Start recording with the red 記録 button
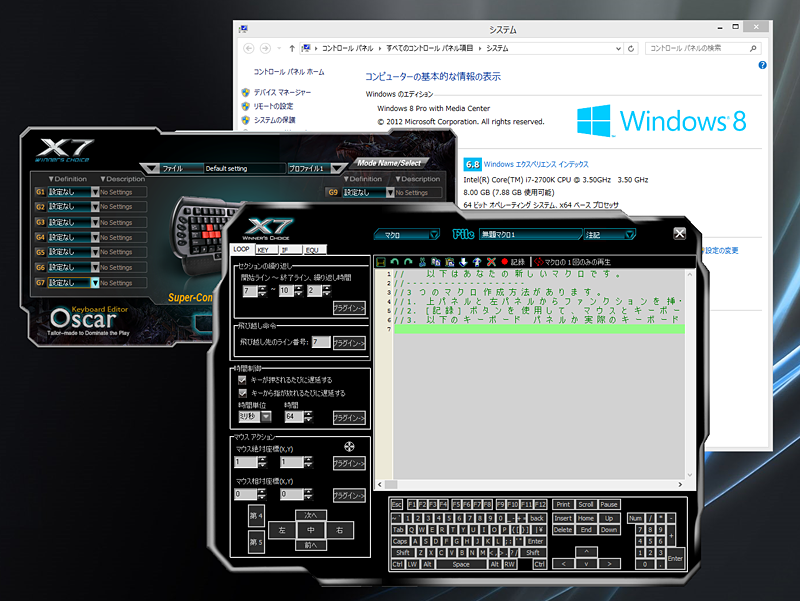The image size is (800, 601). click(x=513, y=262)
